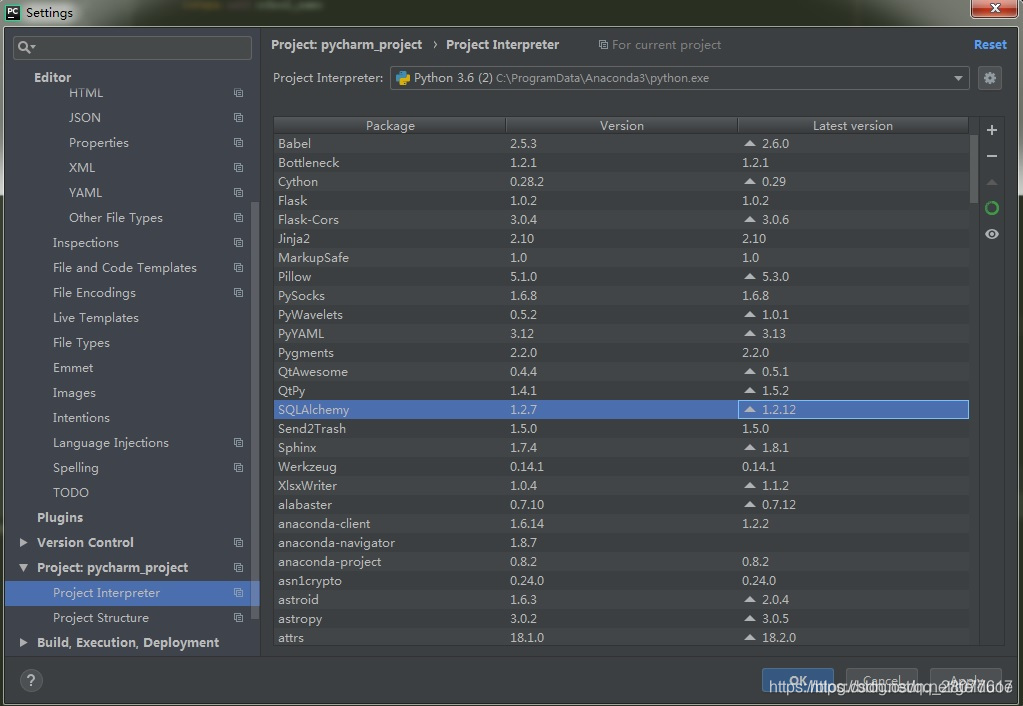Screen dimensions: 1023x706
Task: Select the Cython package row
Action: click(x=621, y=182)
